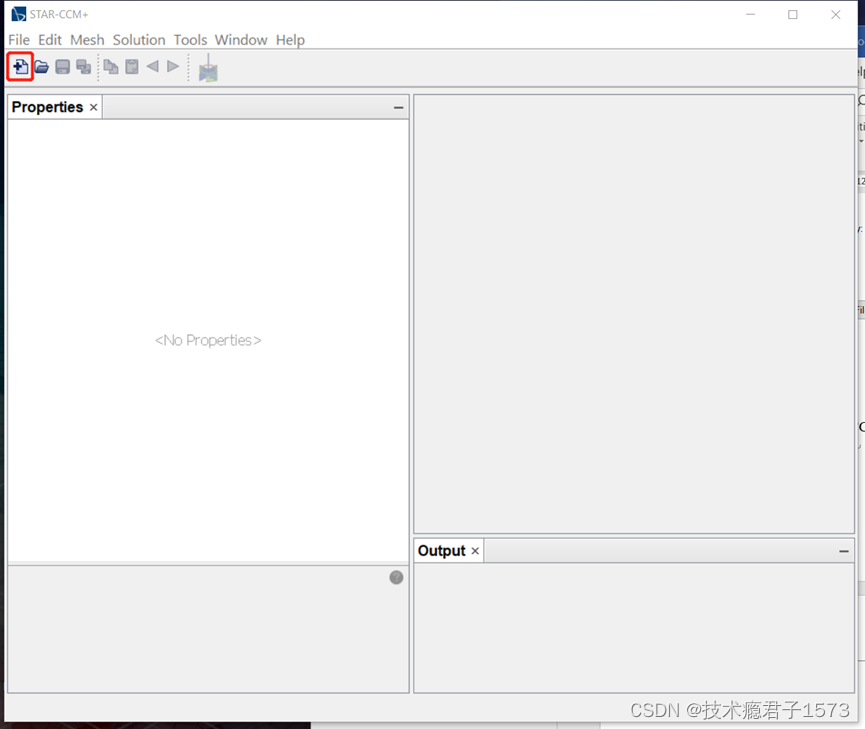
Task: Close the Properties tab
Action: [x=94, y=107]
